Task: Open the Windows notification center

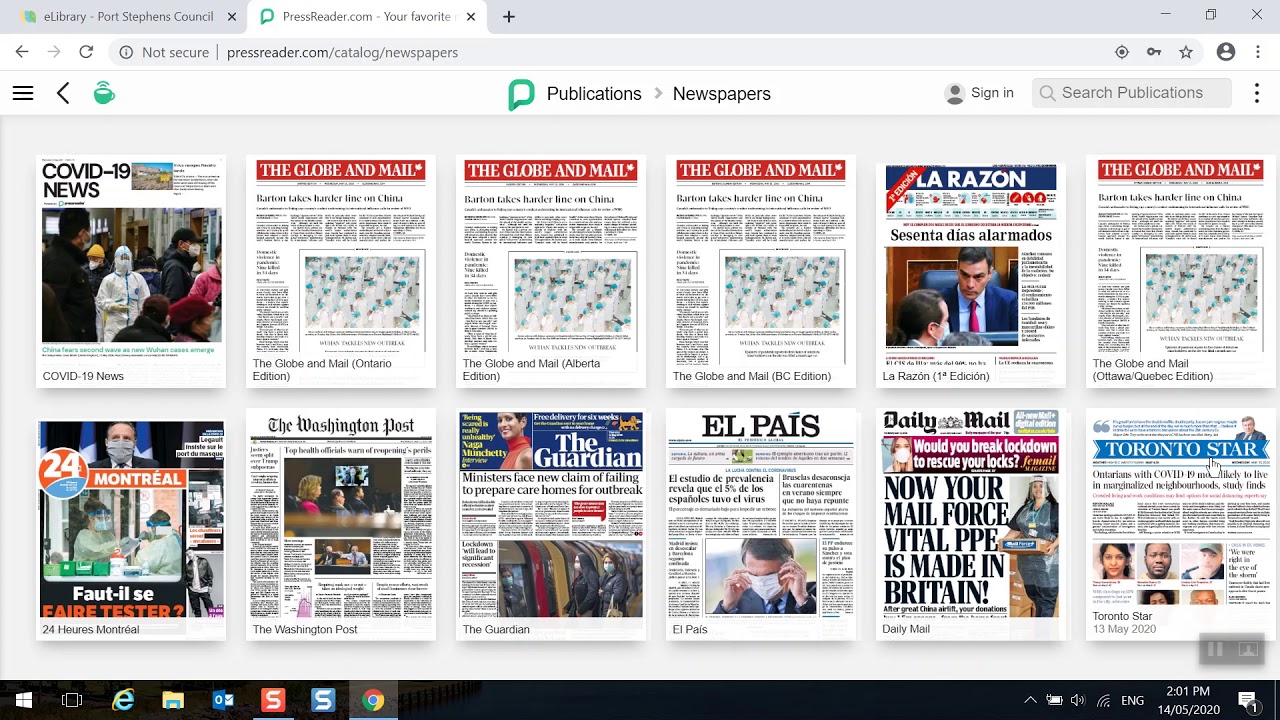Action: pyautogui.click(x=1248, y=700)
